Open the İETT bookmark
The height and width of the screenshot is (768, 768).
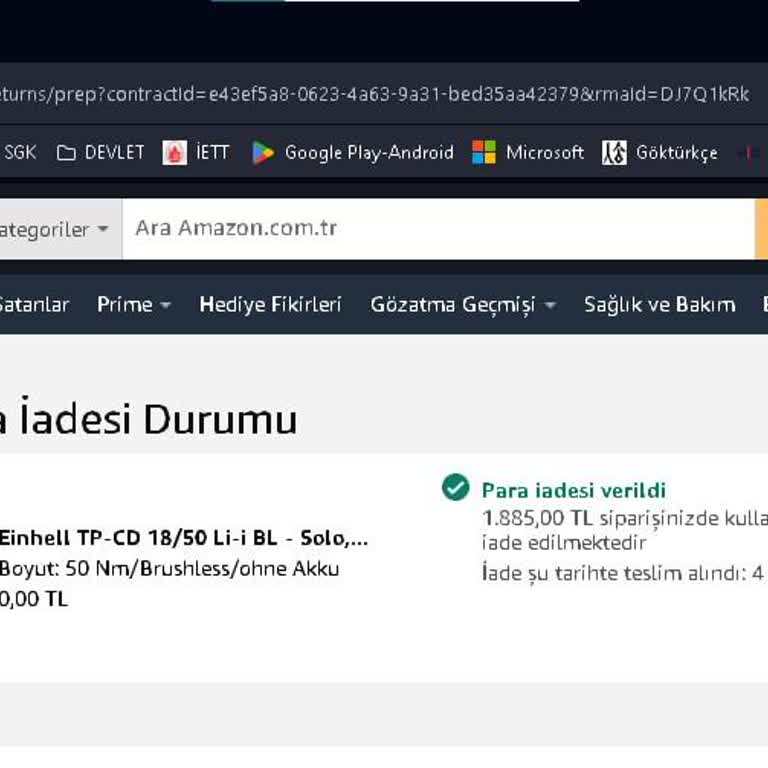(x=196, y=153)
